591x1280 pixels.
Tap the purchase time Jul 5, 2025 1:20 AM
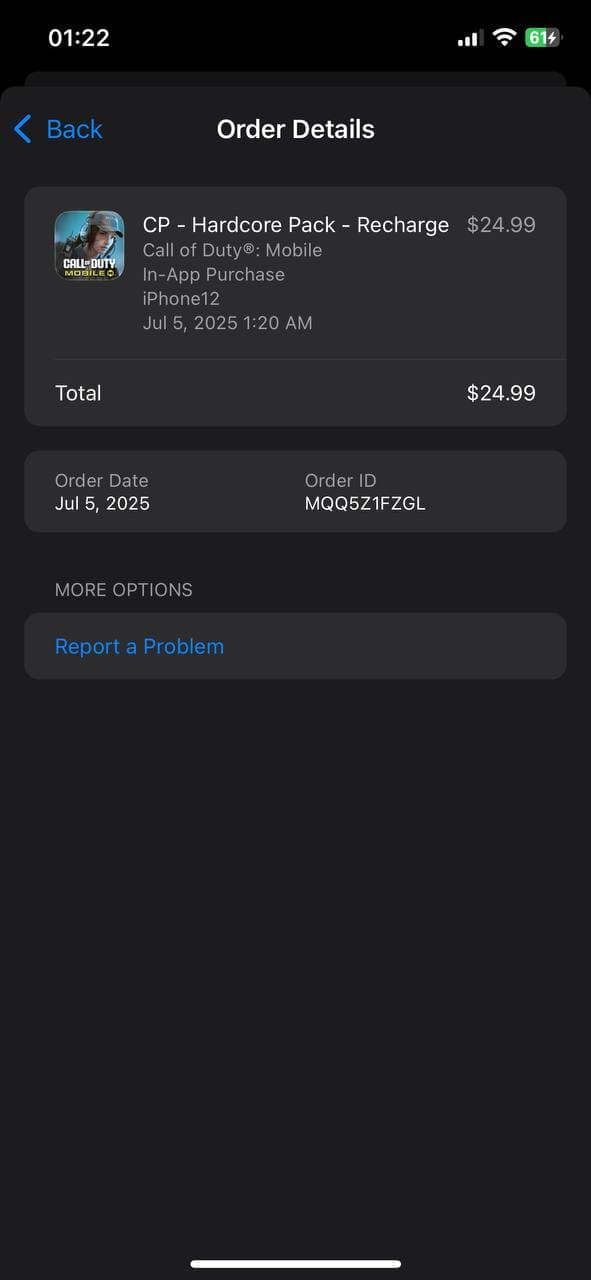228,323
